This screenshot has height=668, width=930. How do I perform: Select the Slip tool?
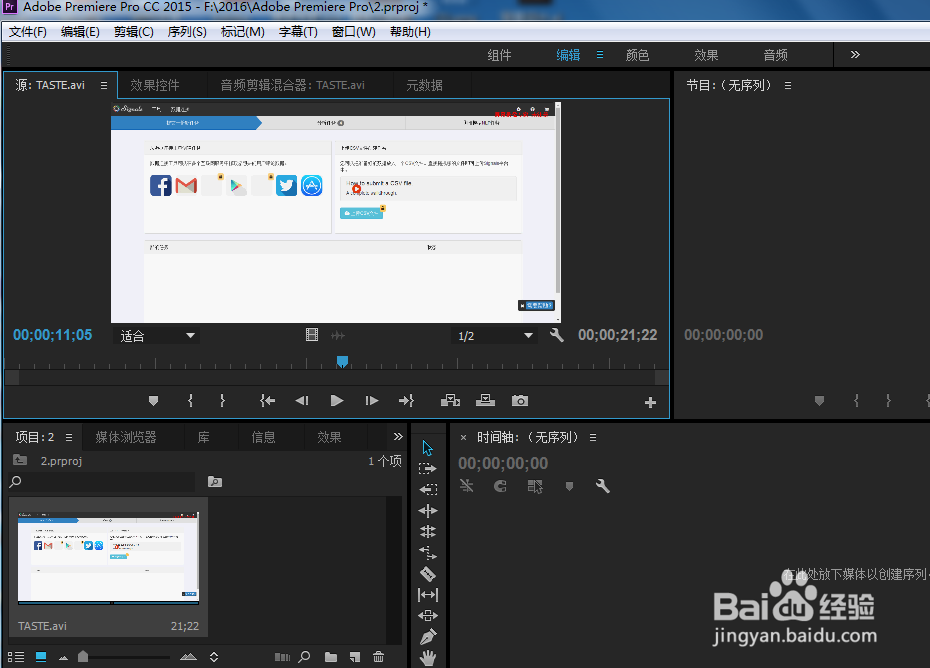(x=428, y=594)
